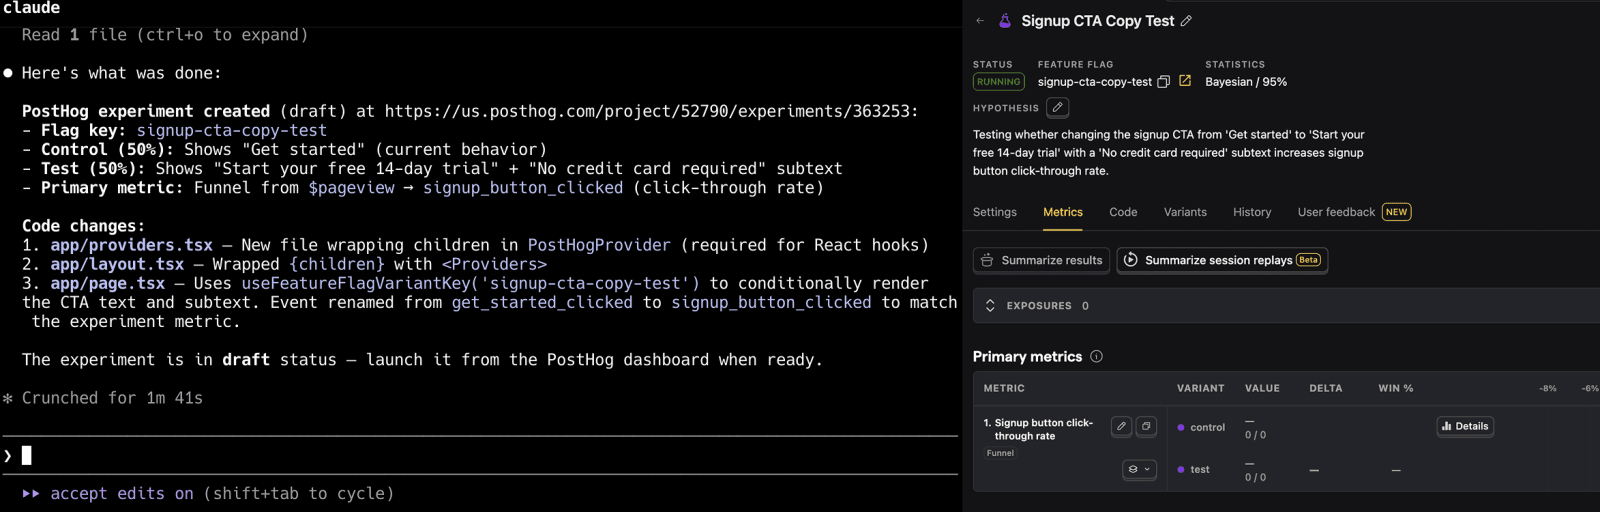Image resolution: width=1600 pixels, height=512 pixels.
Task: Duplicate the Signup button click-through rate metric
Action: [x=1146, y=426]
